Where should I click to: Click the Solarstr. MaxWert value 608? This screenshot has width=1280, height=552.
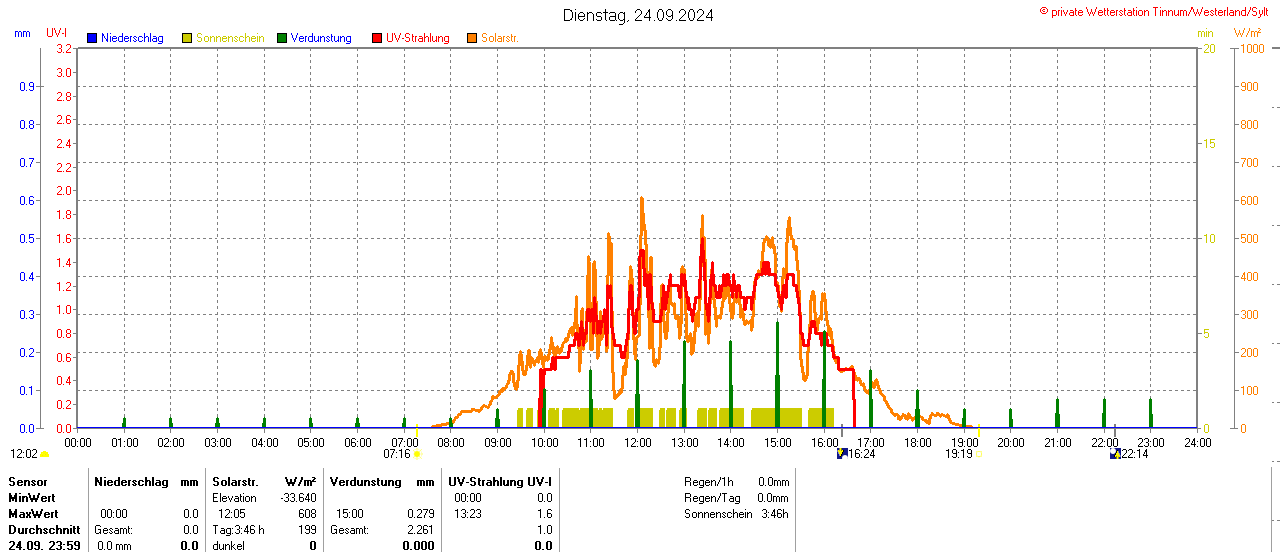coord(306,513)
